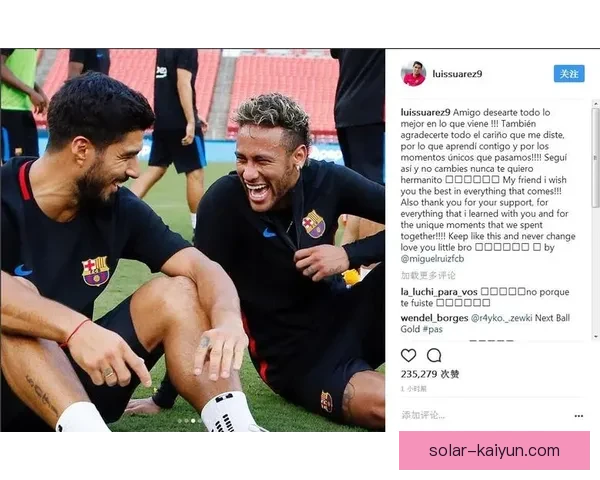Image resolution: width=600 pixels, height=480 pixels.
Task: Load more comments via 加载更多评论
Action: 428,275
